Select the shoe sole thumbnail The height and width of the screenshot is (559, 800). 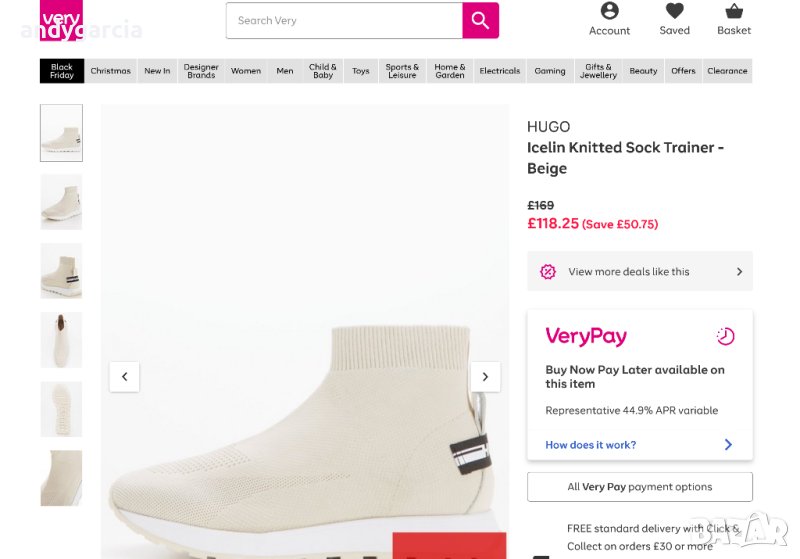point(61,409)
